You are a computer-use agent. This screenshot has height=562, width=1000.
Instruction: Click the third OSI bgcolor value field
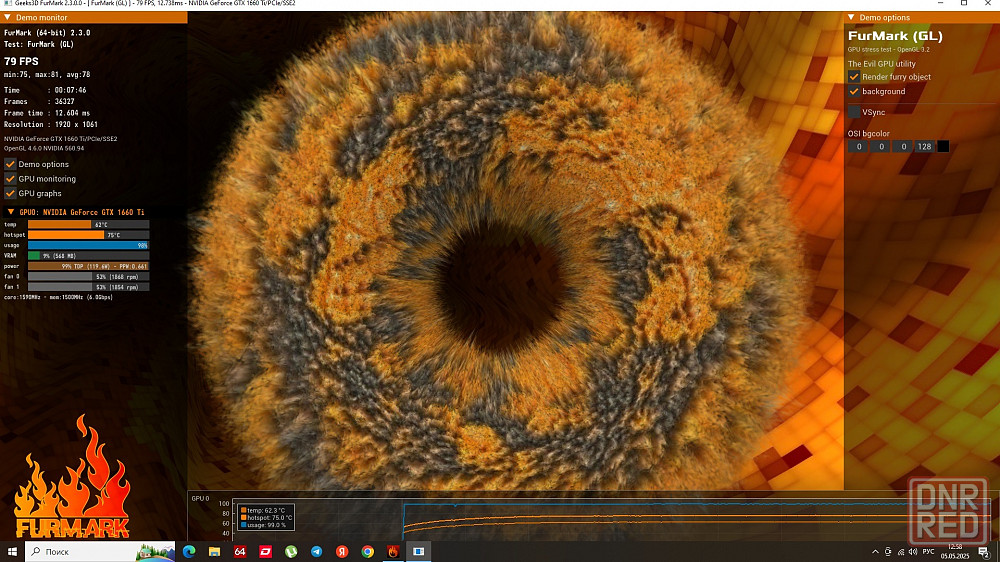click(902, 147)
